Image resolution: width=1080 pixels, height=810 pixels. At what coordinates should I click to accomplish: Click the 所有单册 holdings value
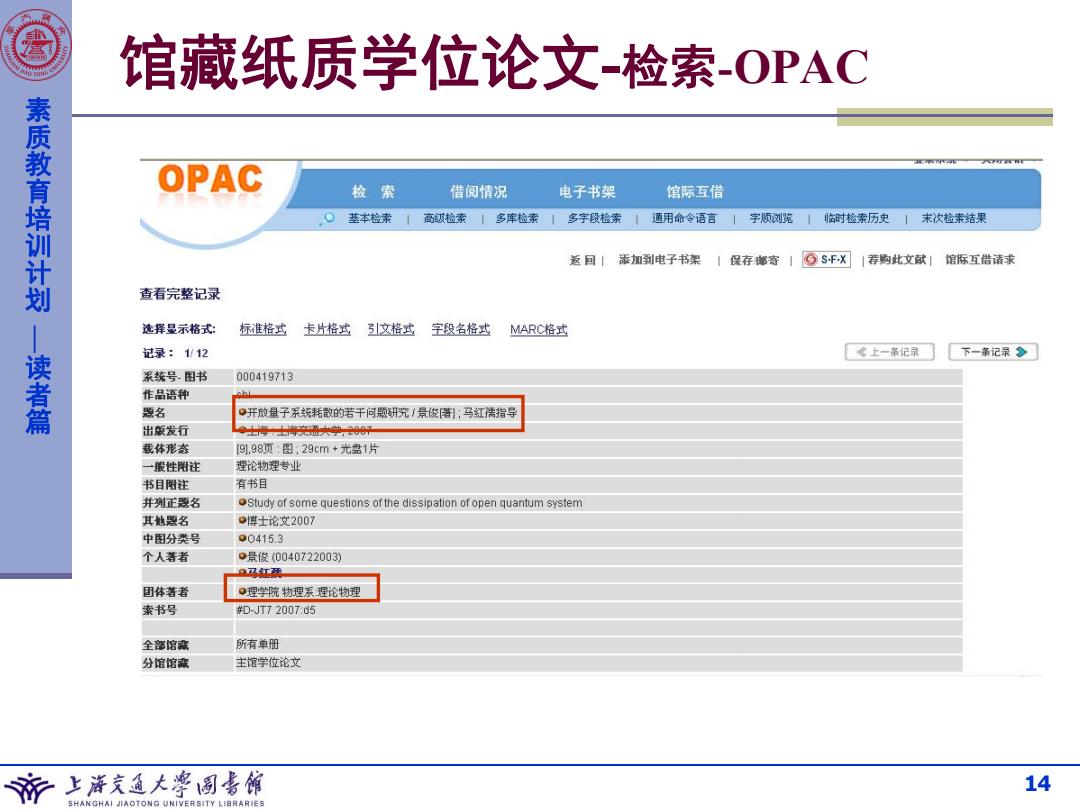point(258,645)
